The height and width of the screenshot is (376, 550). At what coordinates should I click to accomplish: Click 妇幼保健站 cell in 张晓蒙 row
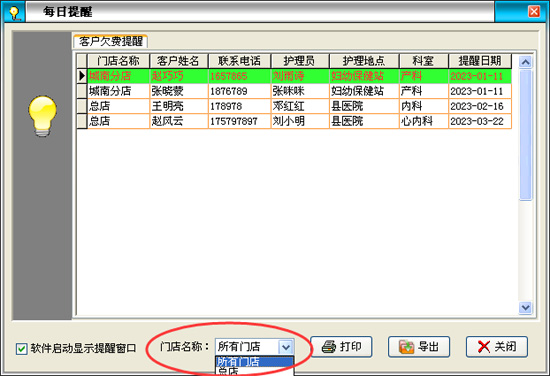tap(364, 91)
